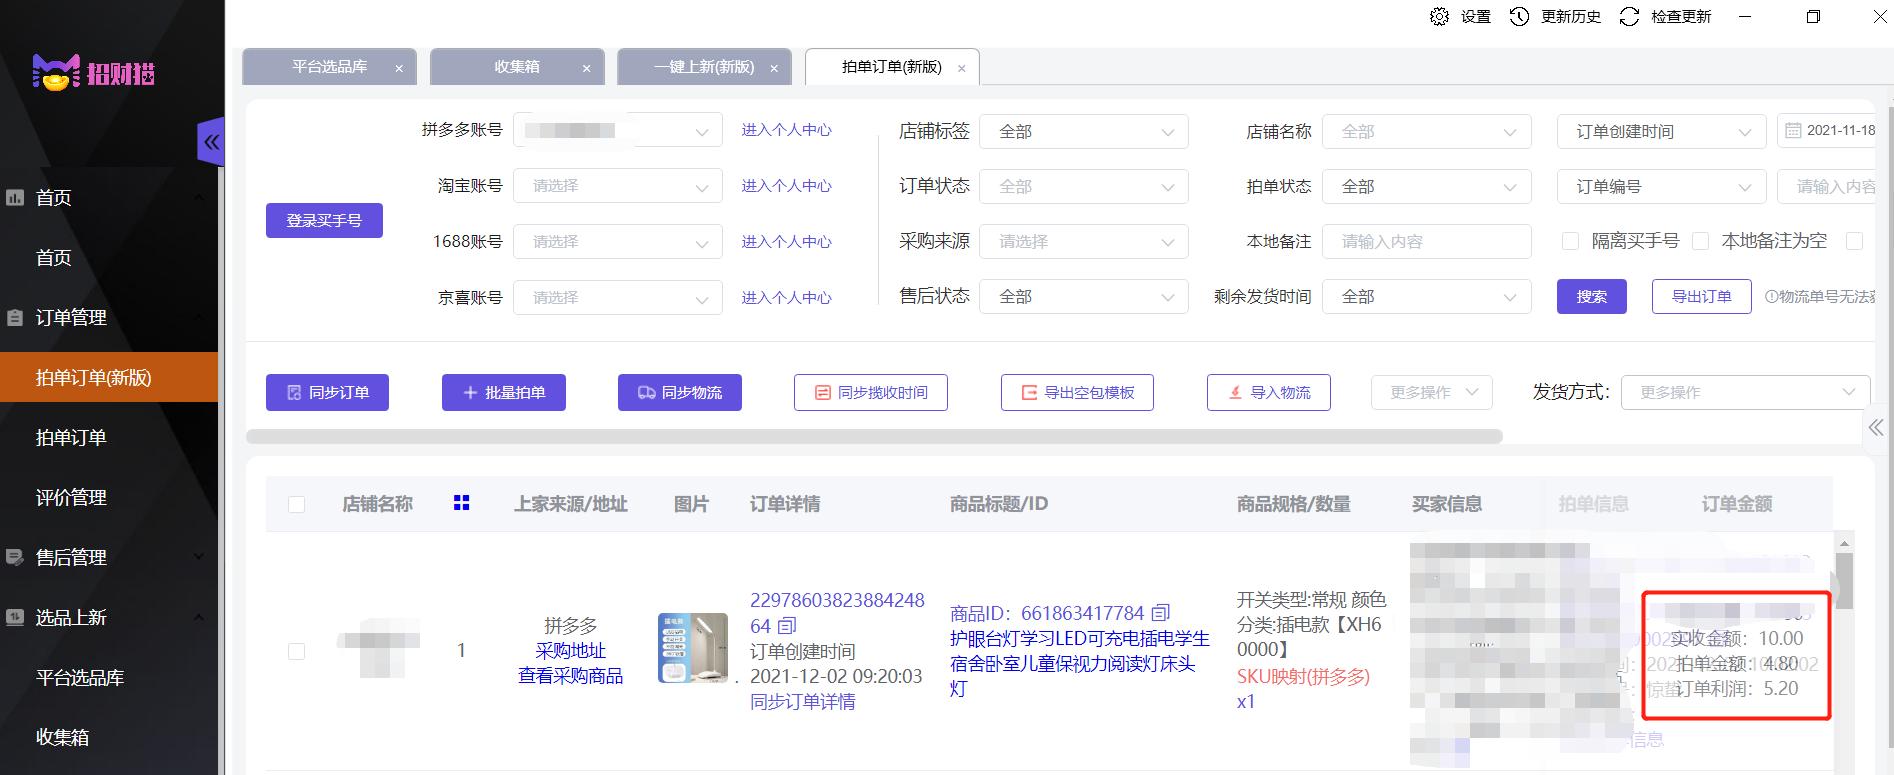1894x775 pixels.
Task: Switch to the 一键上新(新版) tab
Action: (x=704, y=67)
